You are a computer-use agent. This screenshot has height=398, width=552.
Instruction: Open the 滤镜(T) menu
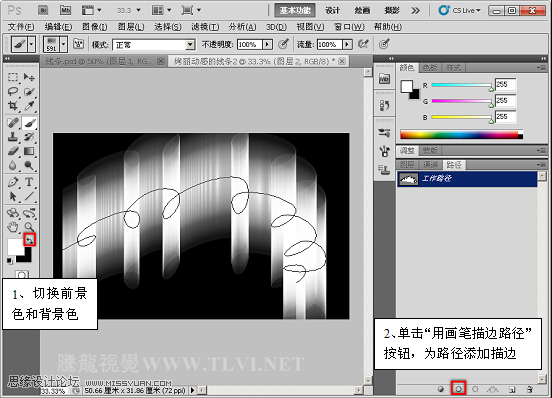pos(205,27)
